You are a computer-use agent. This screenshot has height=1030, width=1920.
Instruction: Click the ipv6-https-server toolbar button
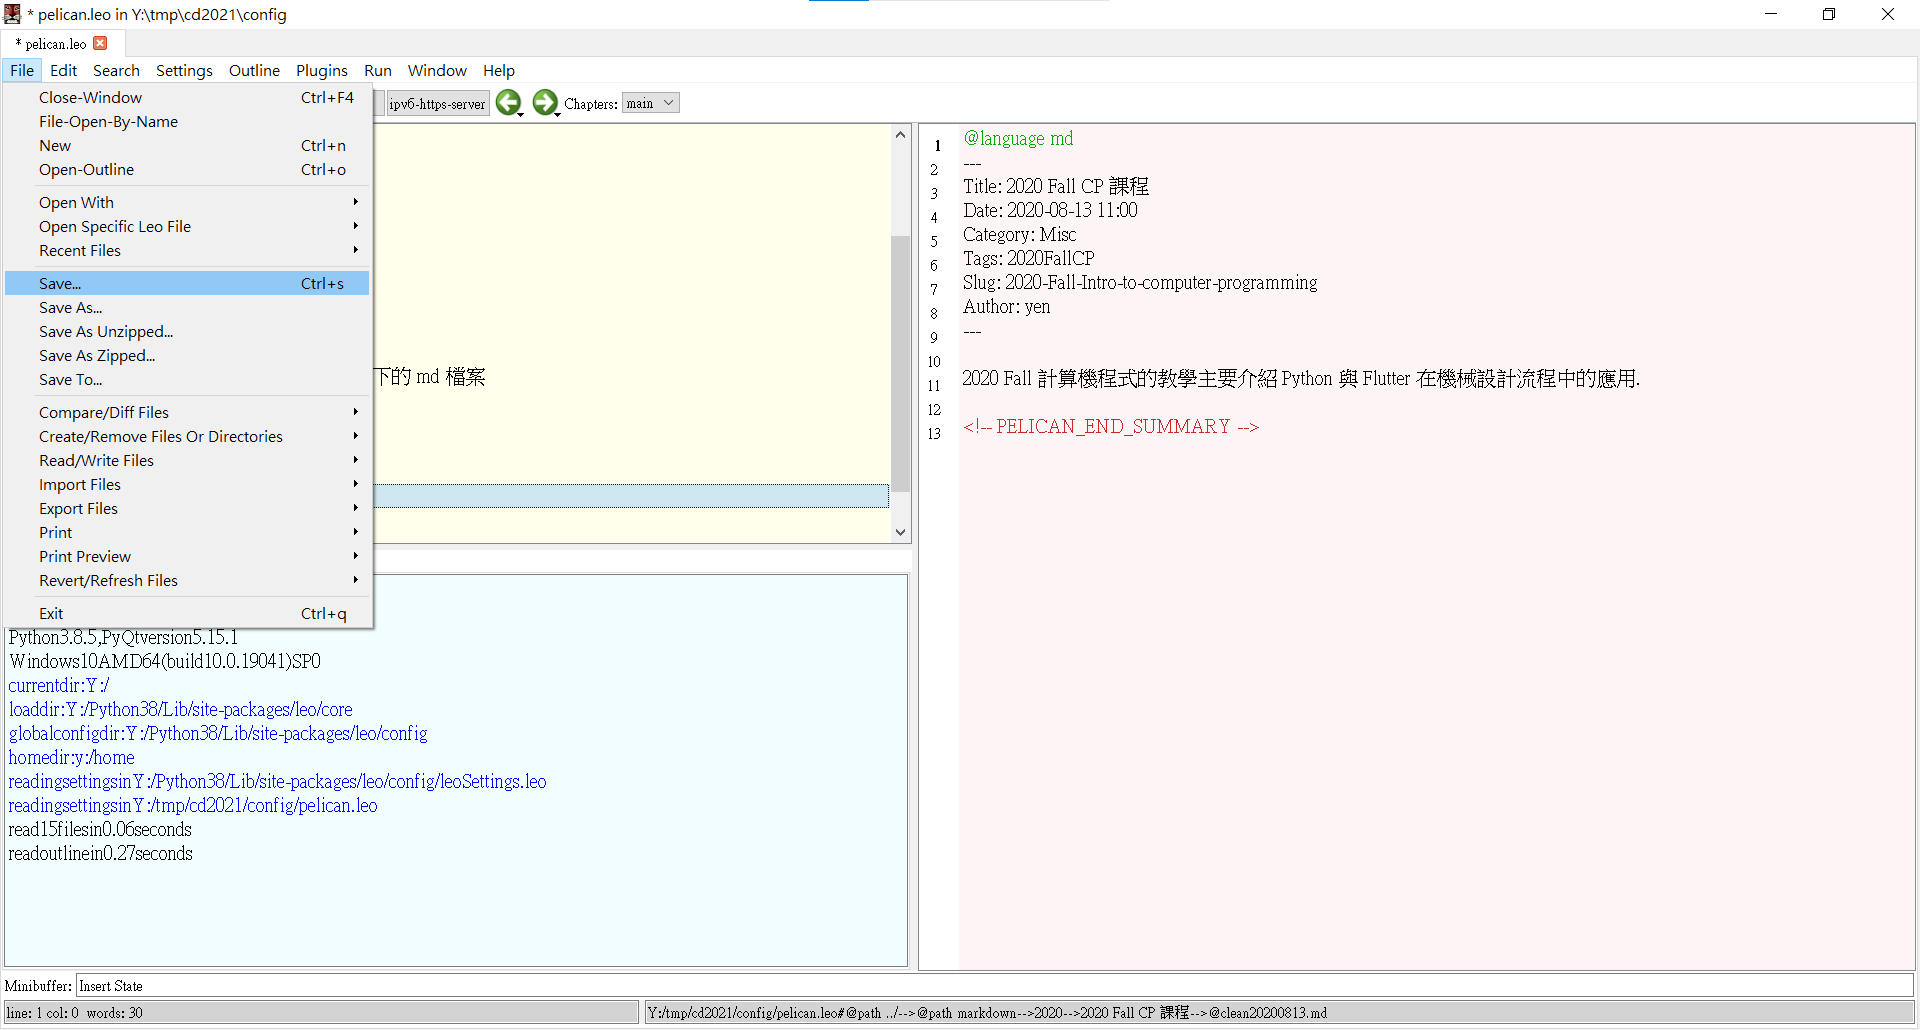[437, 104]
